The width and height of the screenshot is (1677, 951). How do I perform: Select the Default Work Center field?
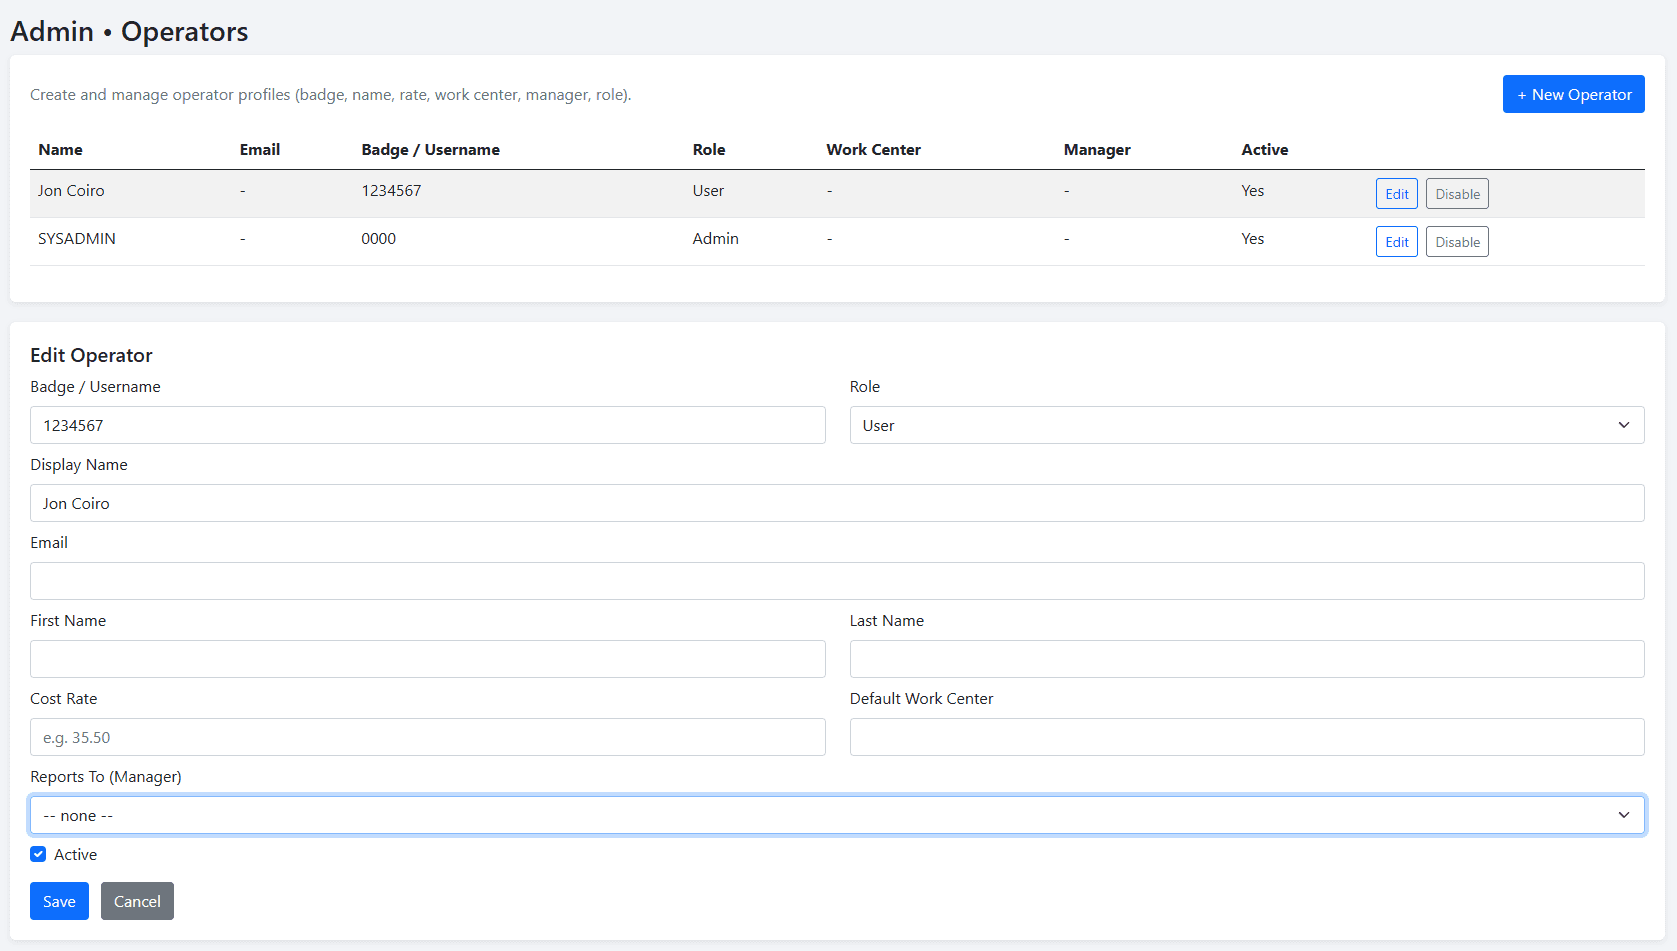[x=1246, y=737]
